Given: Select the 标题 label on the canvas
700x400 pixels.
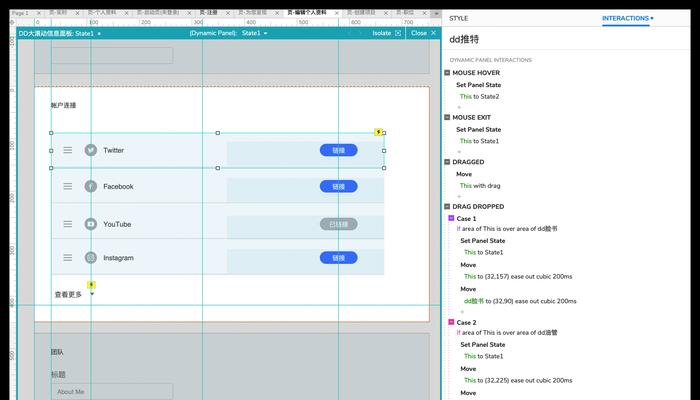Looking at the screenshot, I should tap(58, 374).
